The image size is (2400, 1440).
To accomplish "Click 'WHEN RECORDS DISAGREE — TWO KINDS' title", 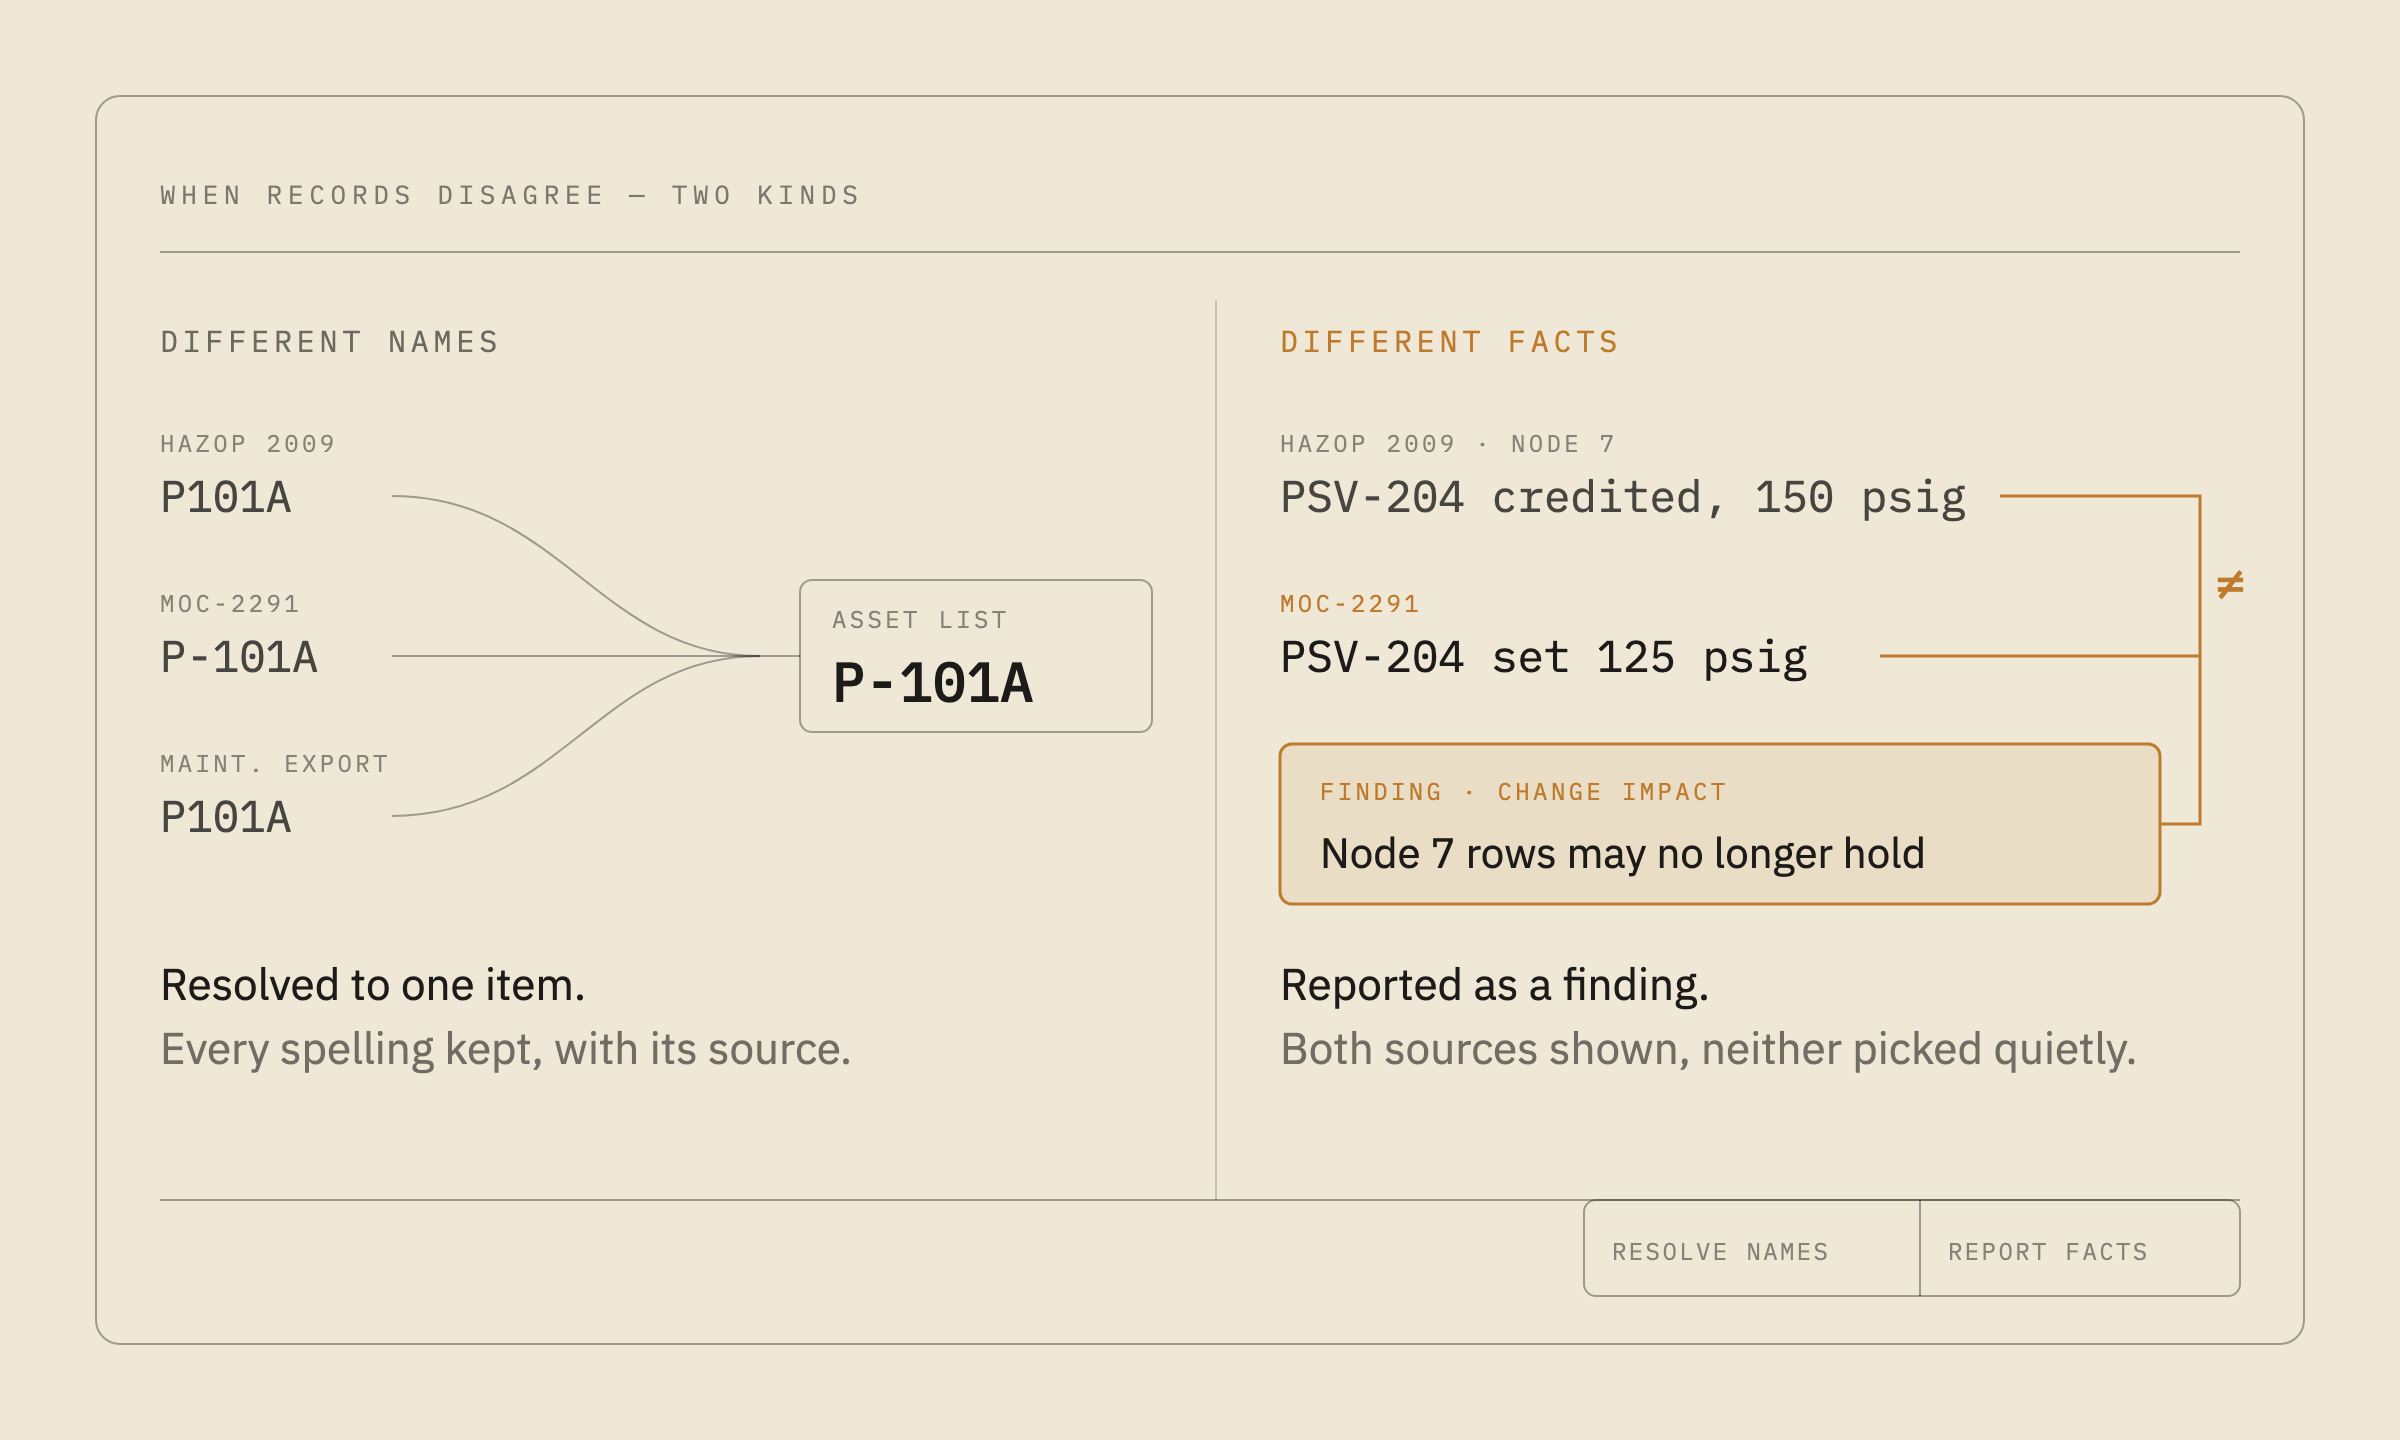I will (x=511, y=195).
